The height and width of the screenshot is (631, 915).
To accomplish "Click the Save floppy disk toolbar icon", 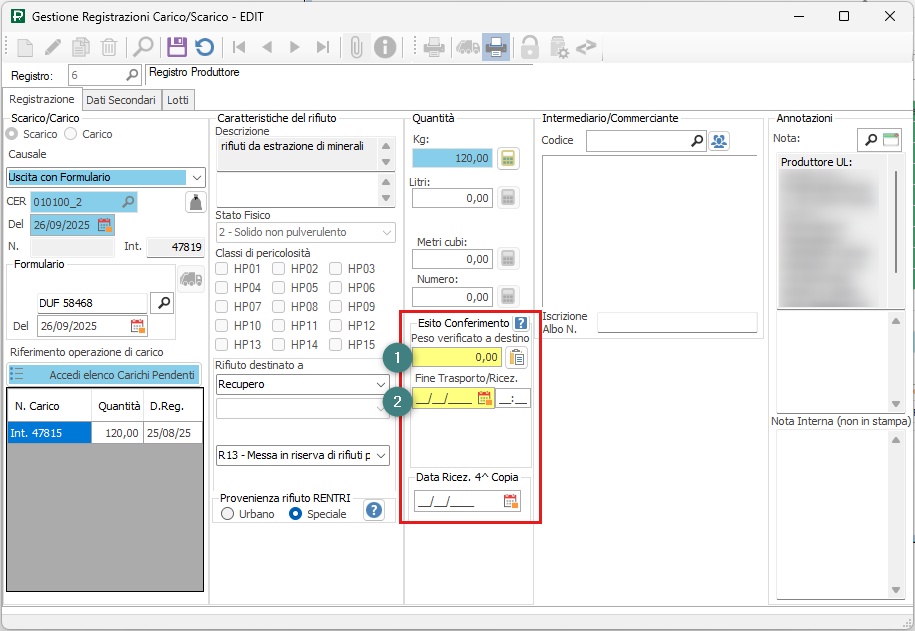I will 177,46.
